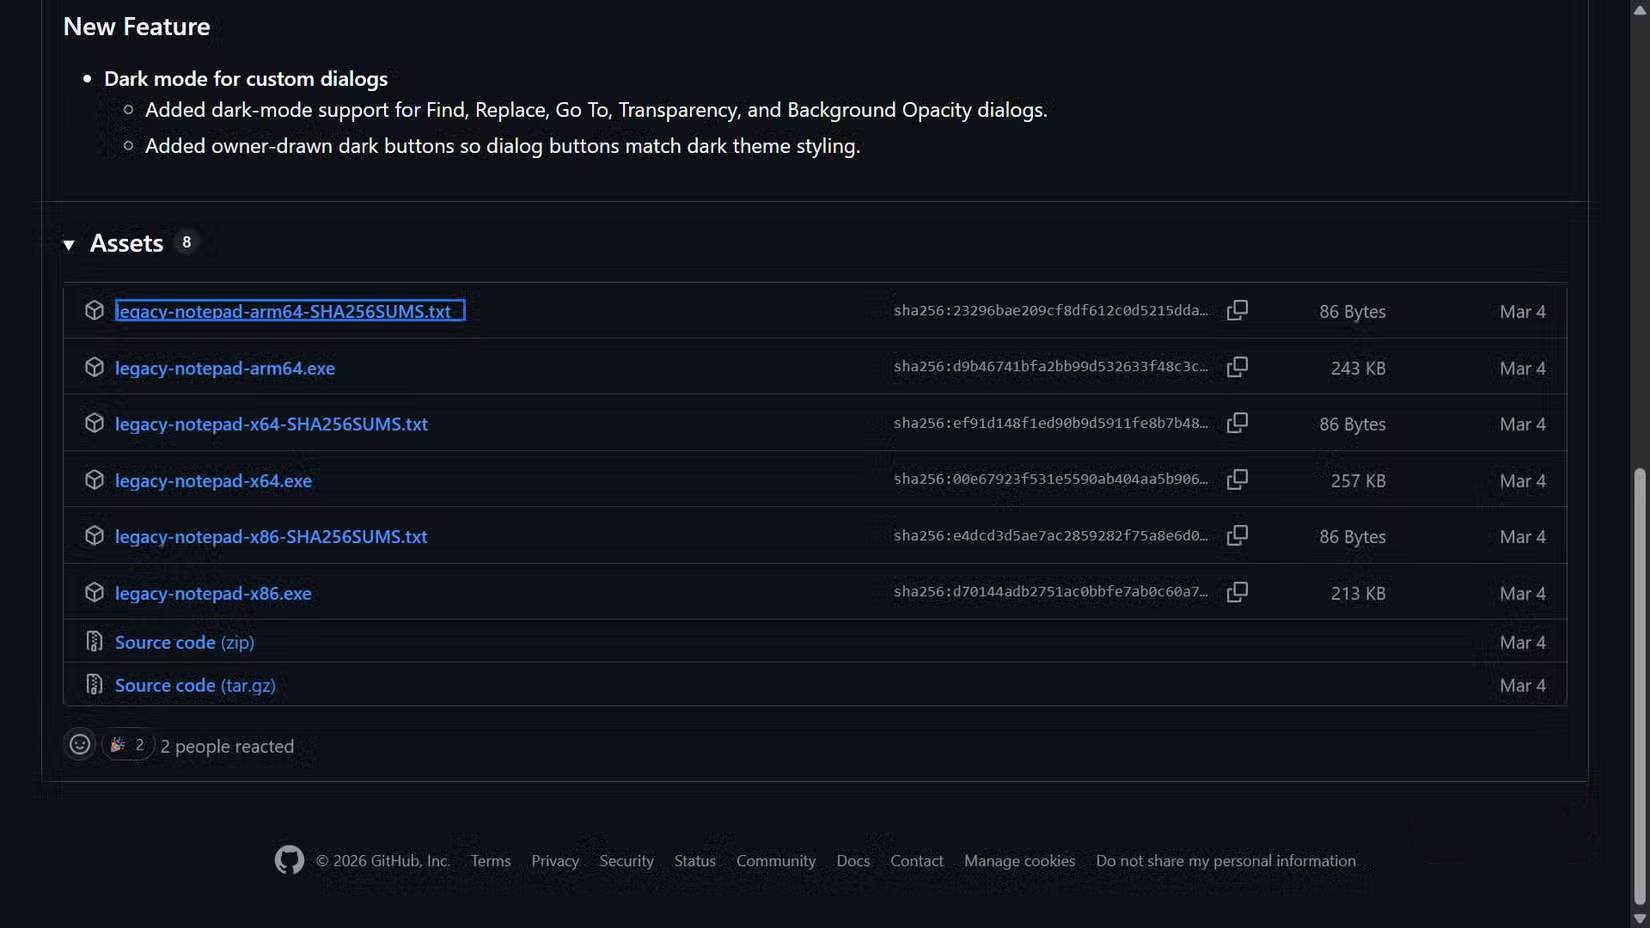Click the sha256:d70144adb2751ac0bbfe7ab0c60a7 hash text
Viewport: 1650px width, 928px height.
[x=1051, y=591]
